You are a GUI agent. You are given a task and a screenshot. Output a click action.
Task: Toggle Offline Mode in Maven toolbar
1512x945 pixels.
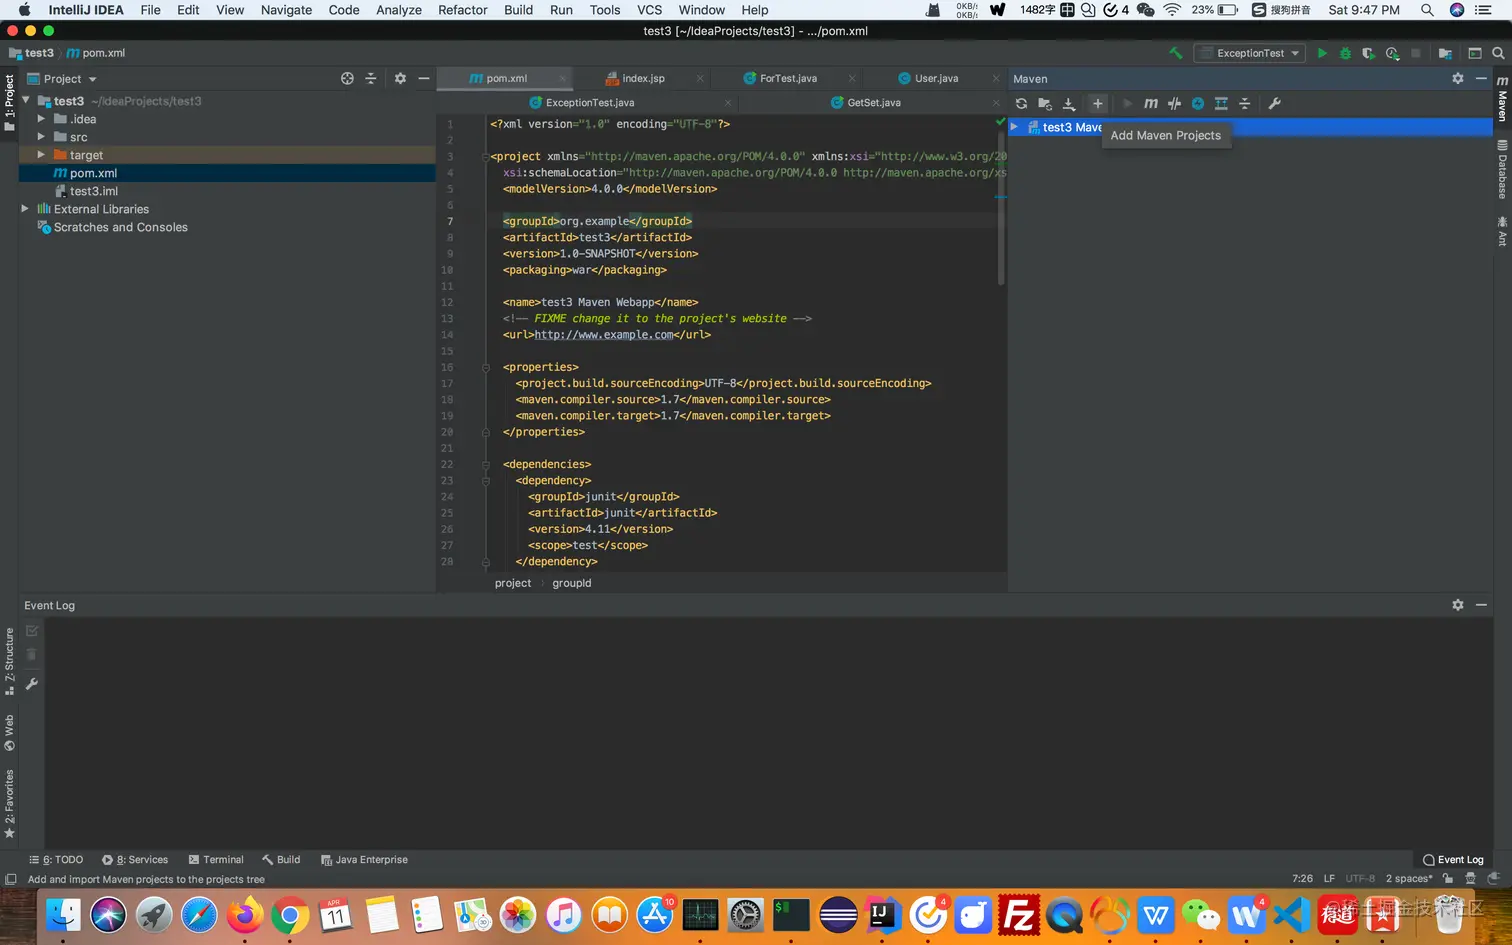[1174, 104]
